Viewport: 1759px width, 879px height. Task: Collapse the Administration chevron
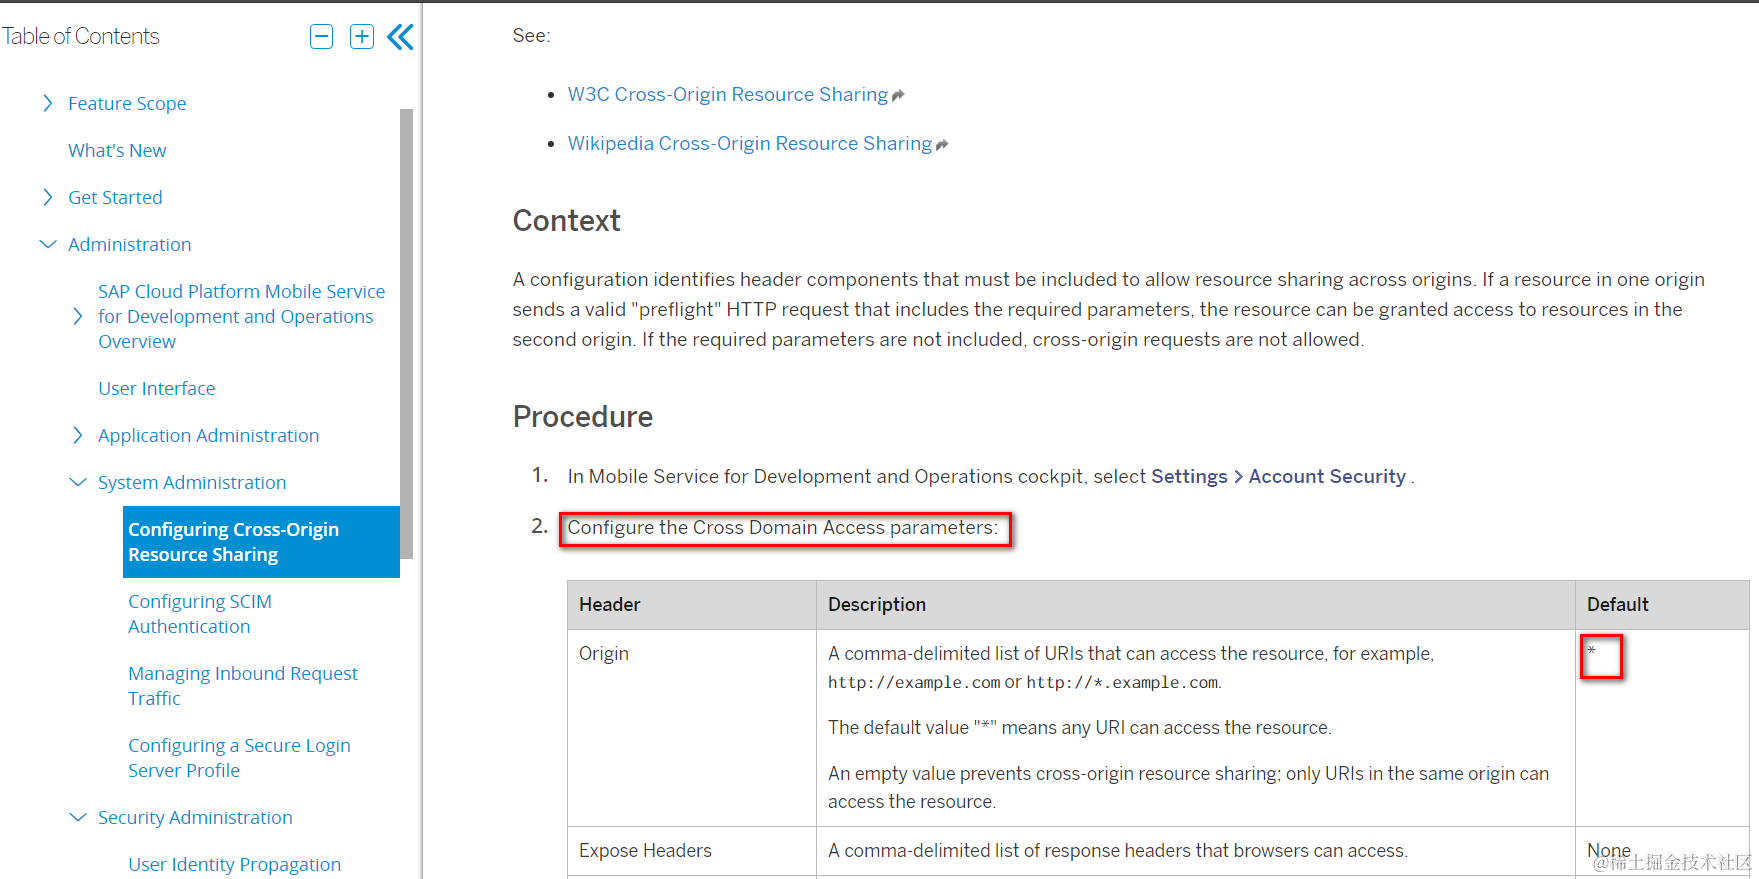pos(48,244)
